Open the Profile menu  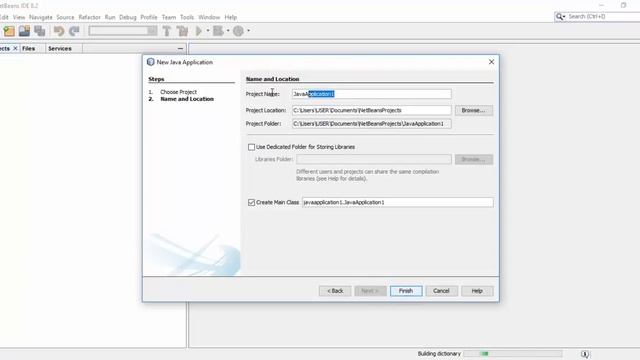tap(149, 17)
